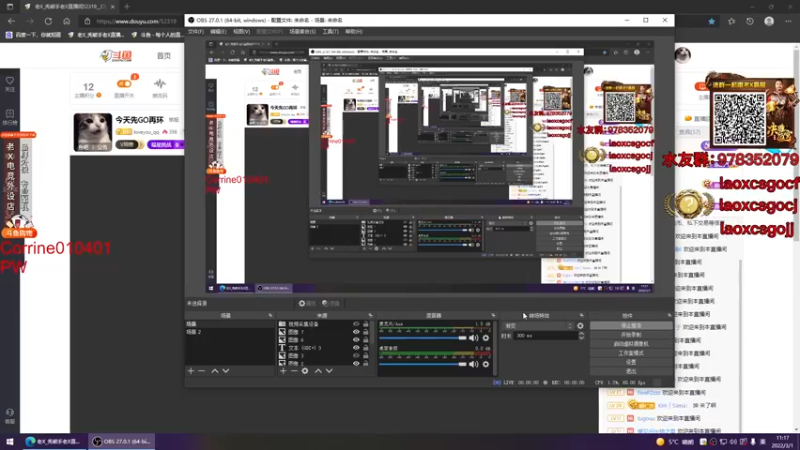Add a new scene with the plus icon
Image resolution: width=800 pixels, height=450 pixels.
point(191,371)
